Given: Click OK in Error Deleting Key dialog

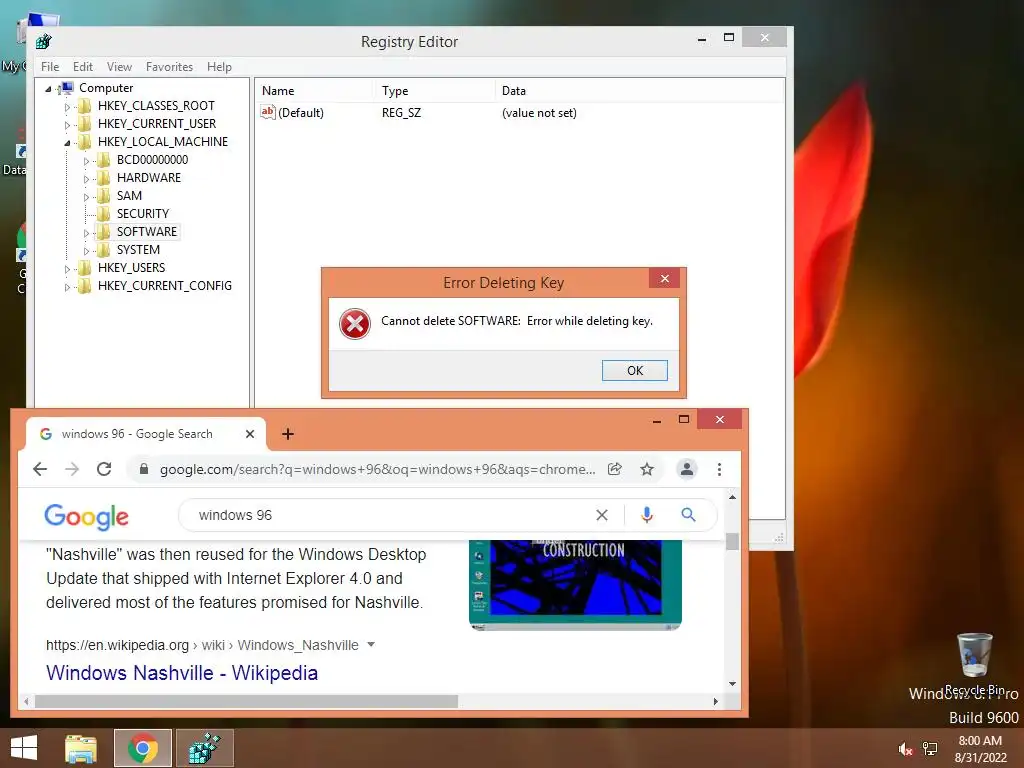Looking at the screenshot, I should [634, 370].
